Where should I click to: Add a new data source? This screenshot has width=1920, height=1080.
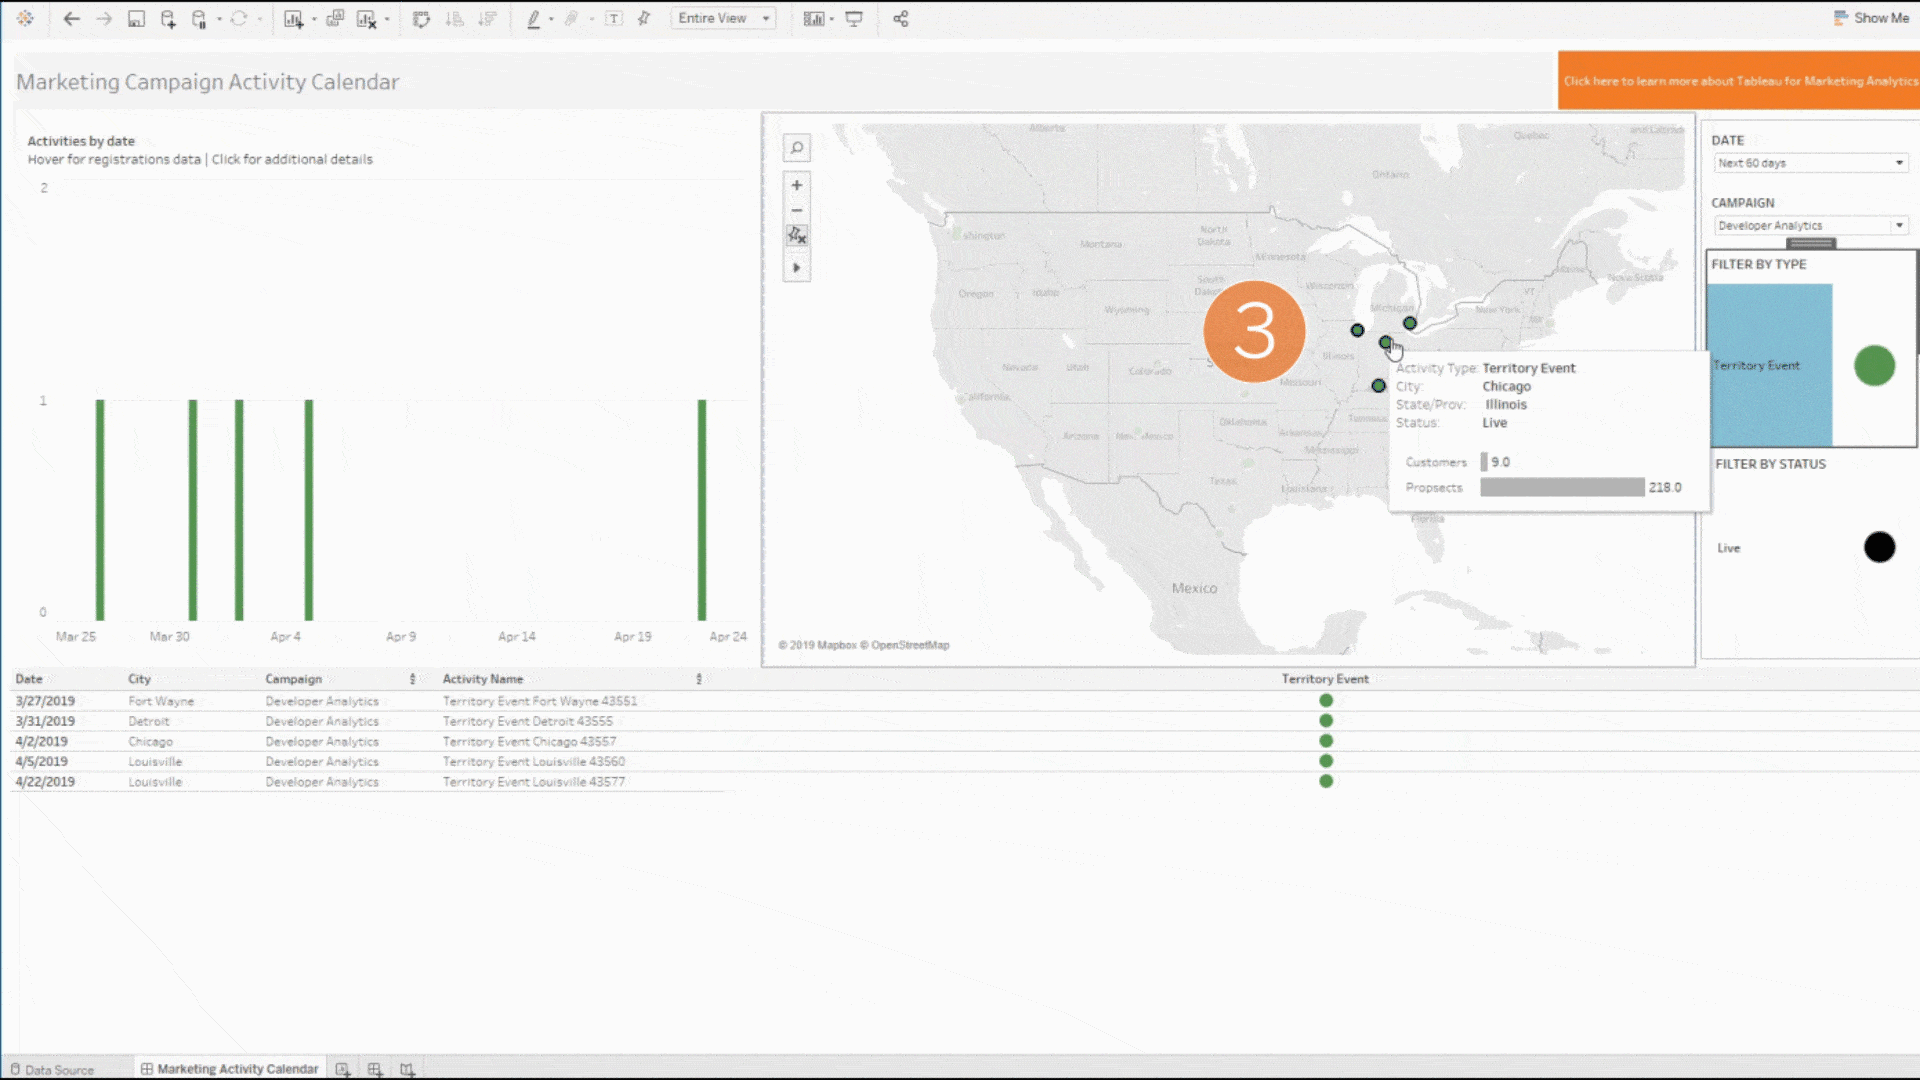coord(168,19)
